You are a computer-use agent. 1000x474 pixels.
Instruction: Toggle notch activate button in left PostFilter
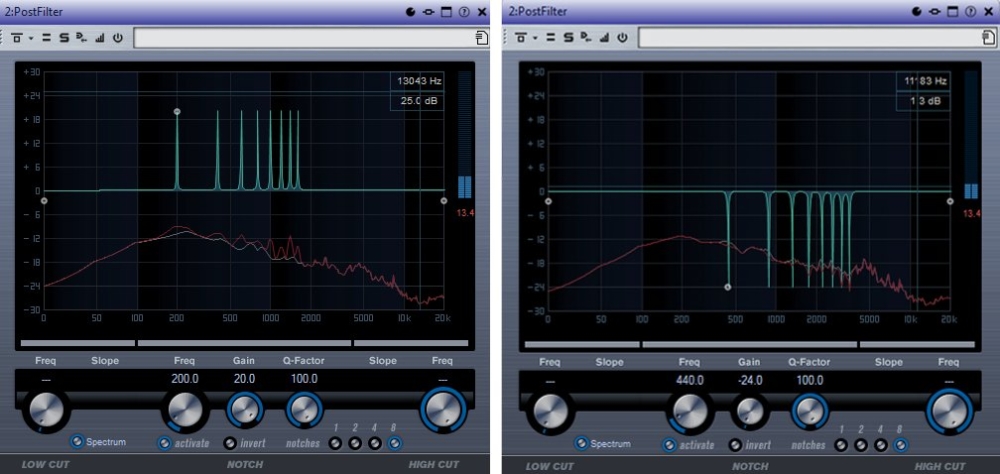coord(165,443)
